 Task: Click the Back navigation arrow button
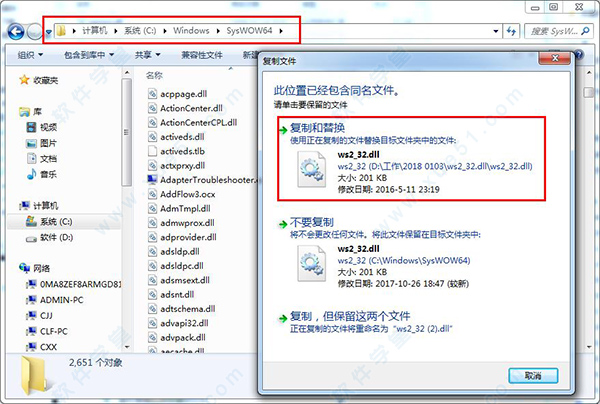point(16,31)
